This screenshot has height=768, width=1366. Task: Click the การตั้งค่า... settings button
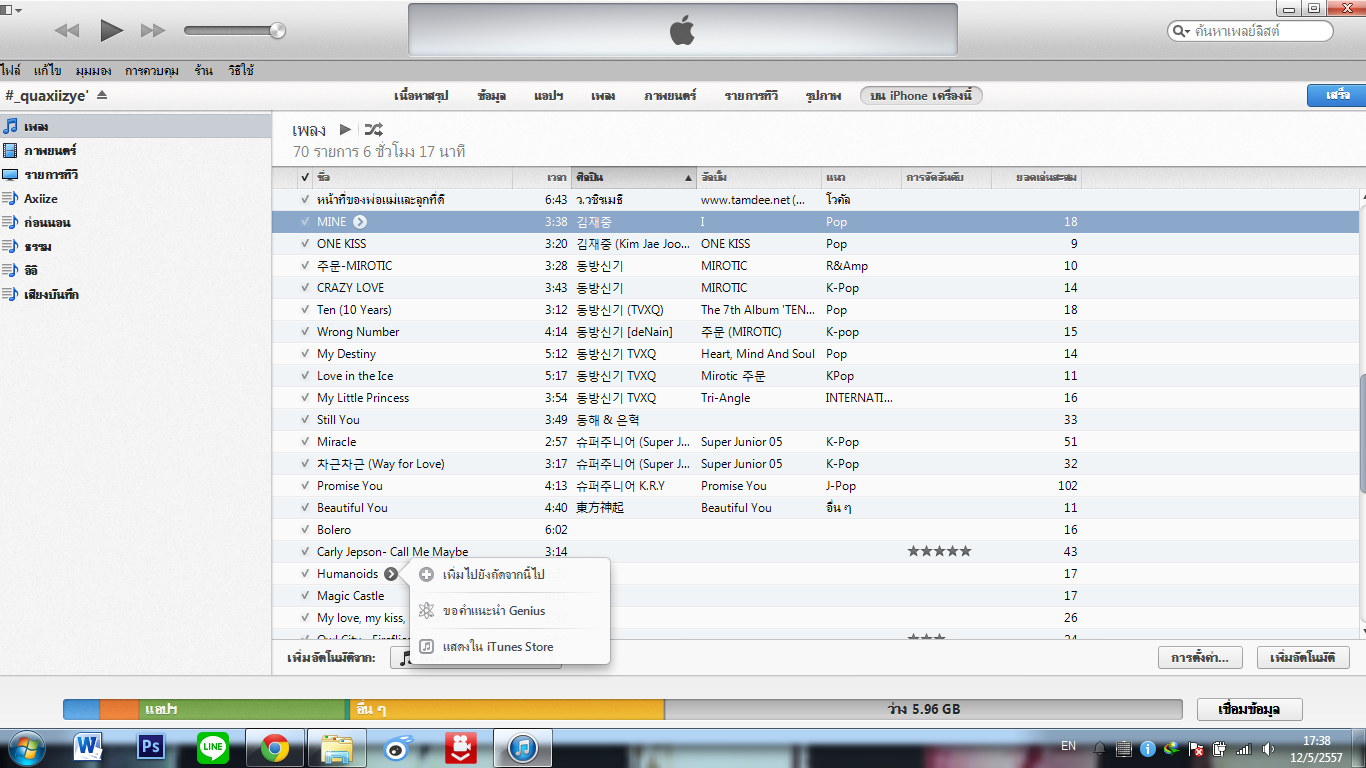tap(1200, 658)
